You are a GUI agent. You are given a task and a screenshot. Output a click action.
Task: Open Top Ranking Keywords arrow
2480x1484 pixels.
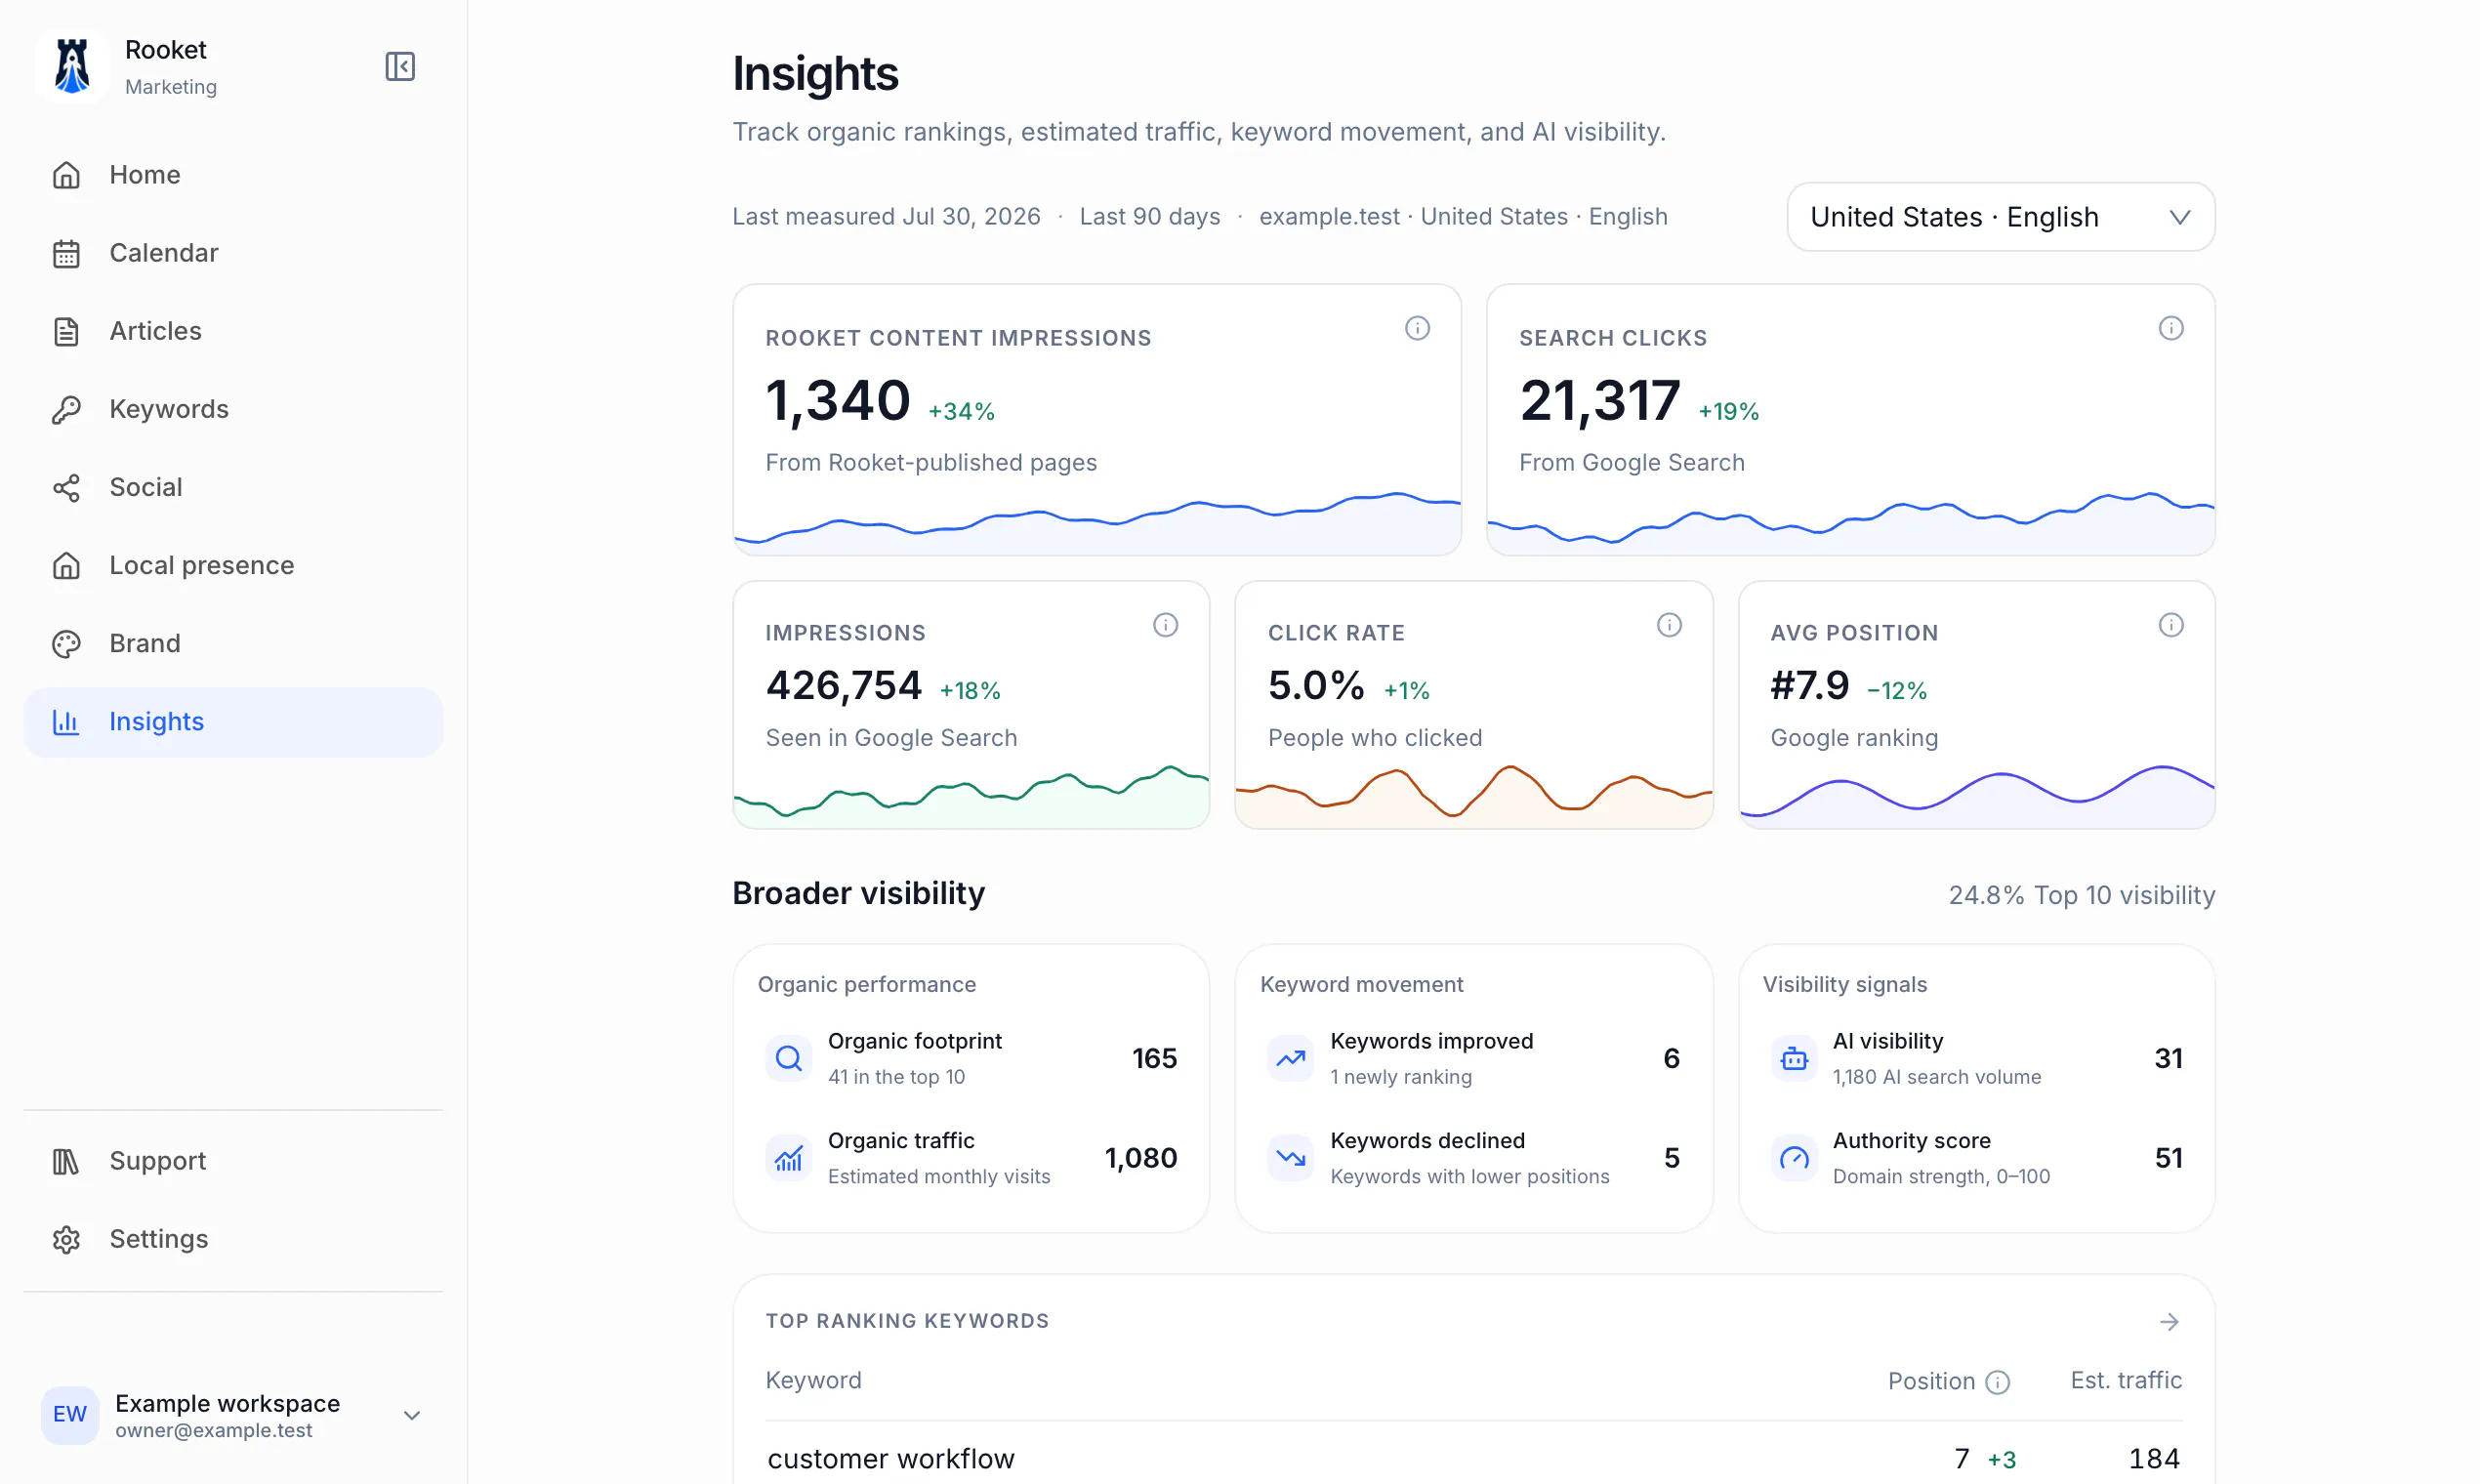pos(2169,1322)
